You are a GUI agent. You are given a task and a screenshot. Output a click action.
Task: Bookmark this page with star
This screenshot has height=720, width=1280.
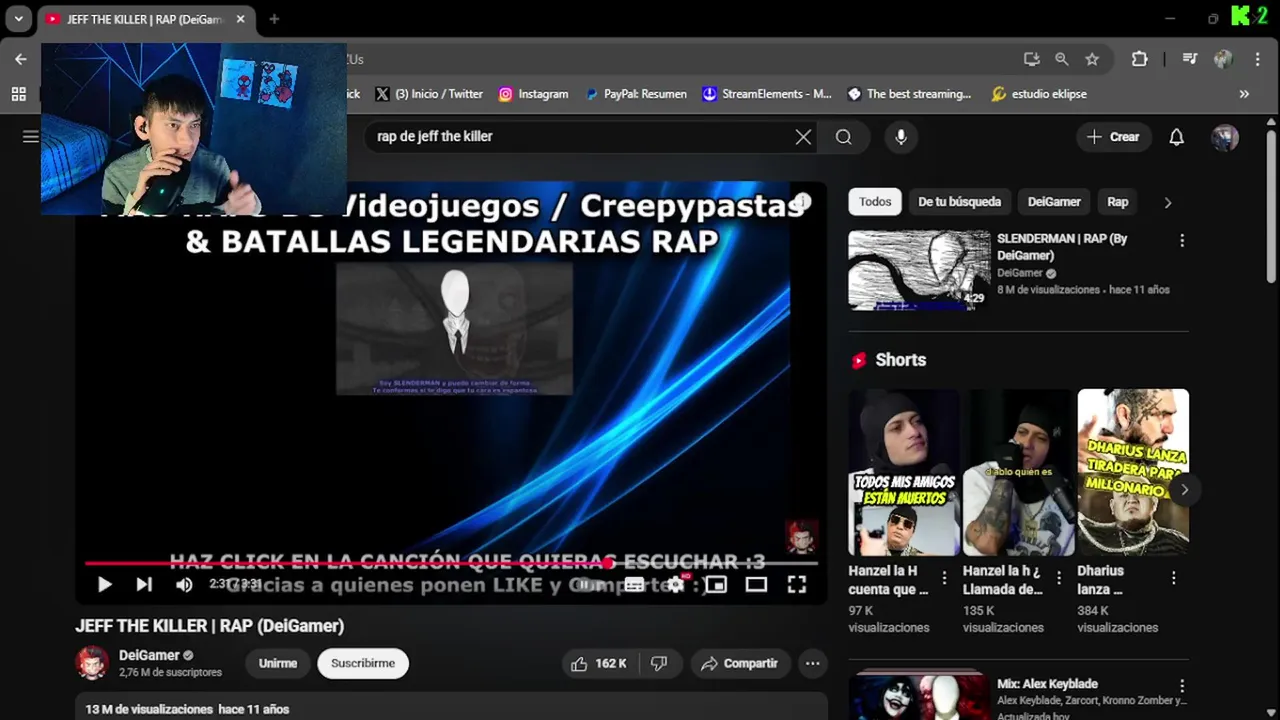click(x=1092, y=59)
